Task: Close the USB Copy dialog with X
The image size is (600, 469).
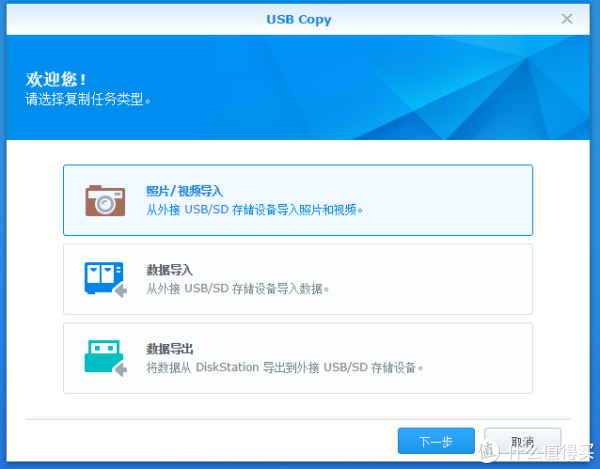Action: (x=567, y=19)
